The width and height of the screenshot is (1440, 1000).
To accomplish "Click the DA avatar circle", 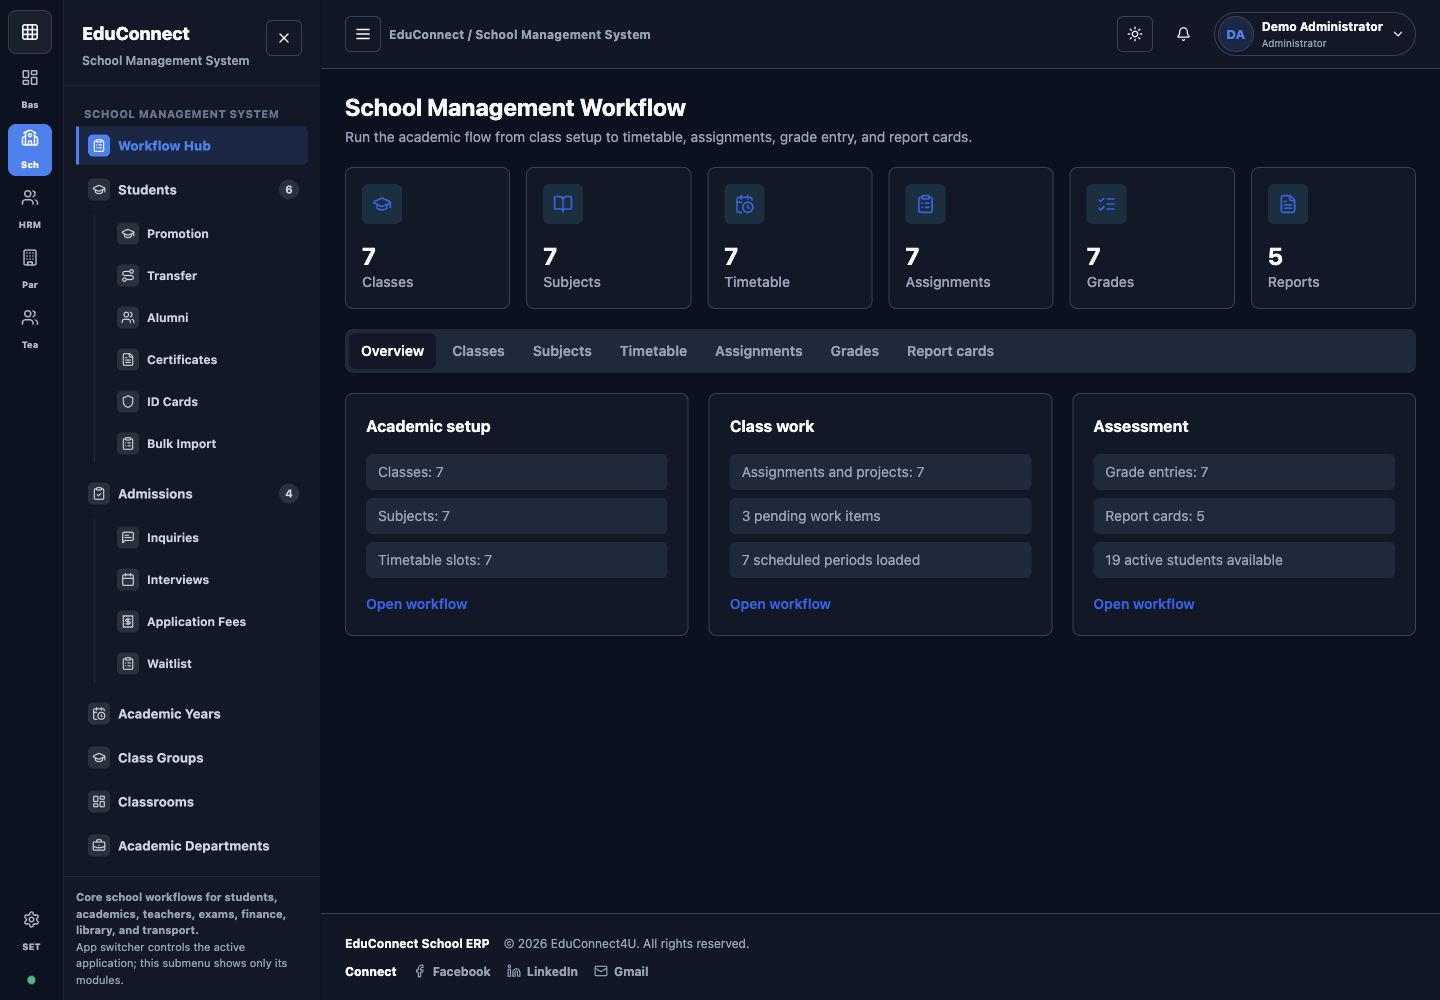I will click(x=1236, y=34).
